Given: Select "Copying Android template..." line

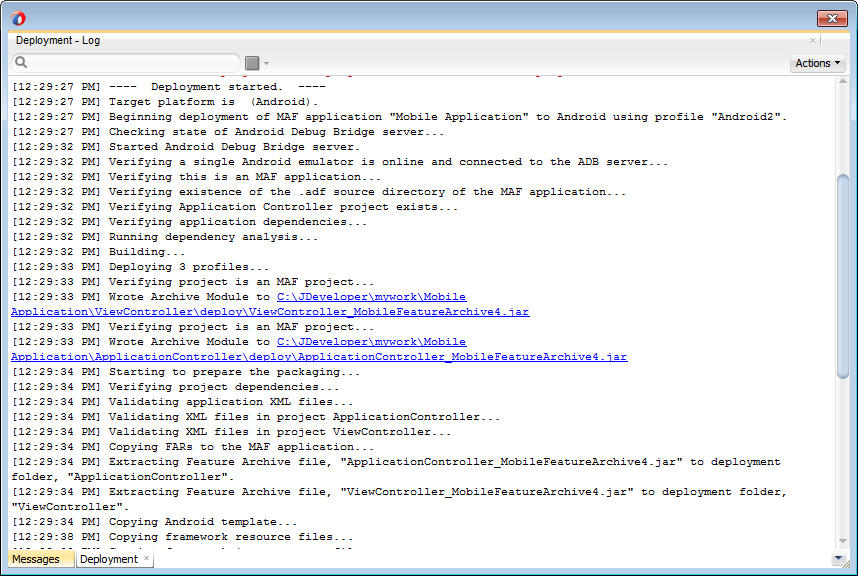Looking at the screenshot, I should tap(154, 522).
